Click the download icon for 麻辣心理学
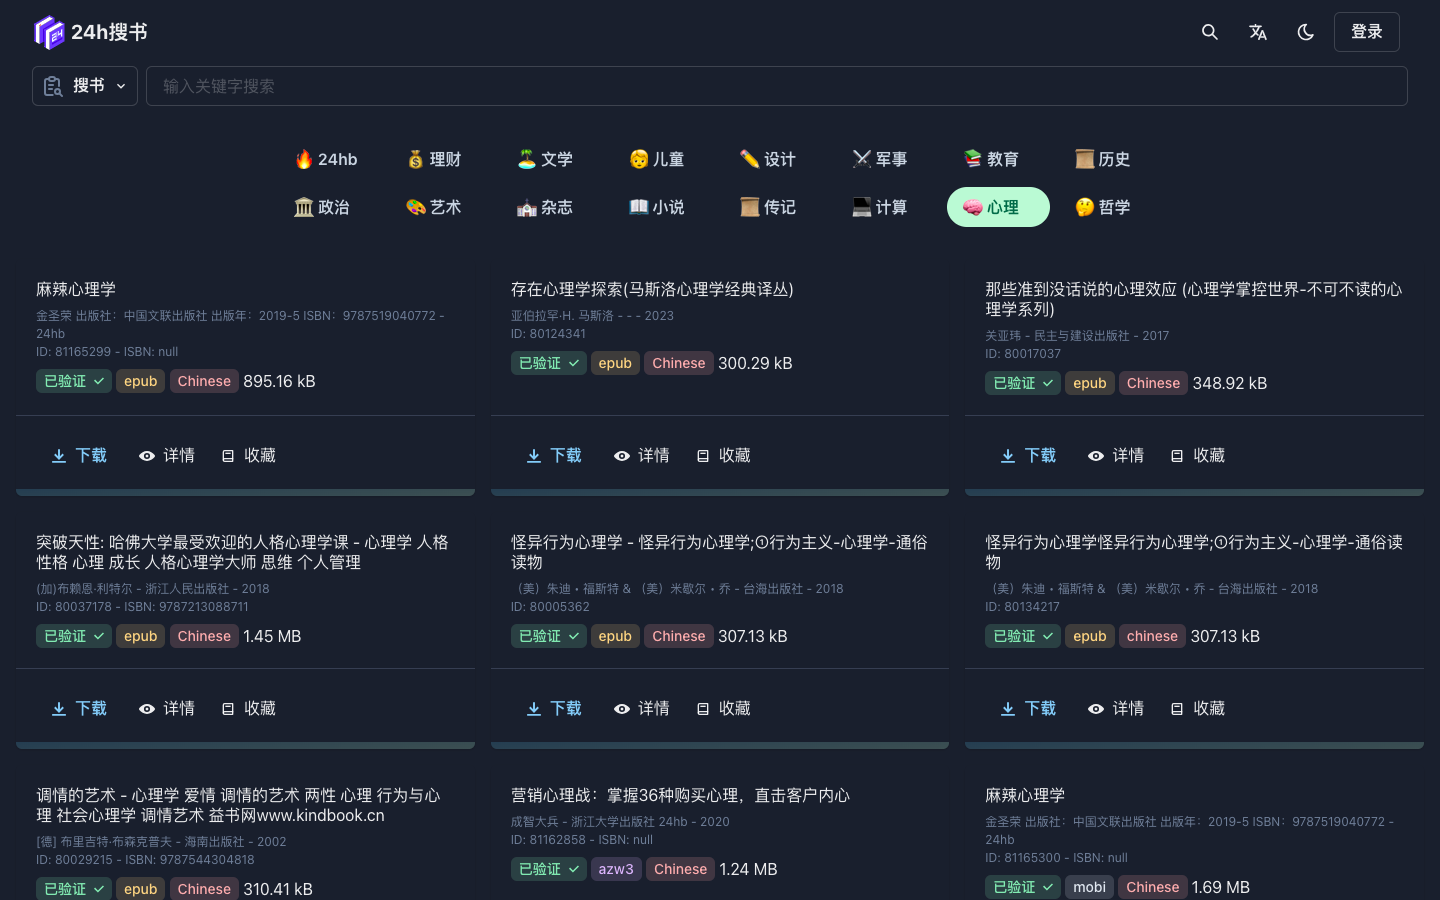1440x900 pixels. 59,455
